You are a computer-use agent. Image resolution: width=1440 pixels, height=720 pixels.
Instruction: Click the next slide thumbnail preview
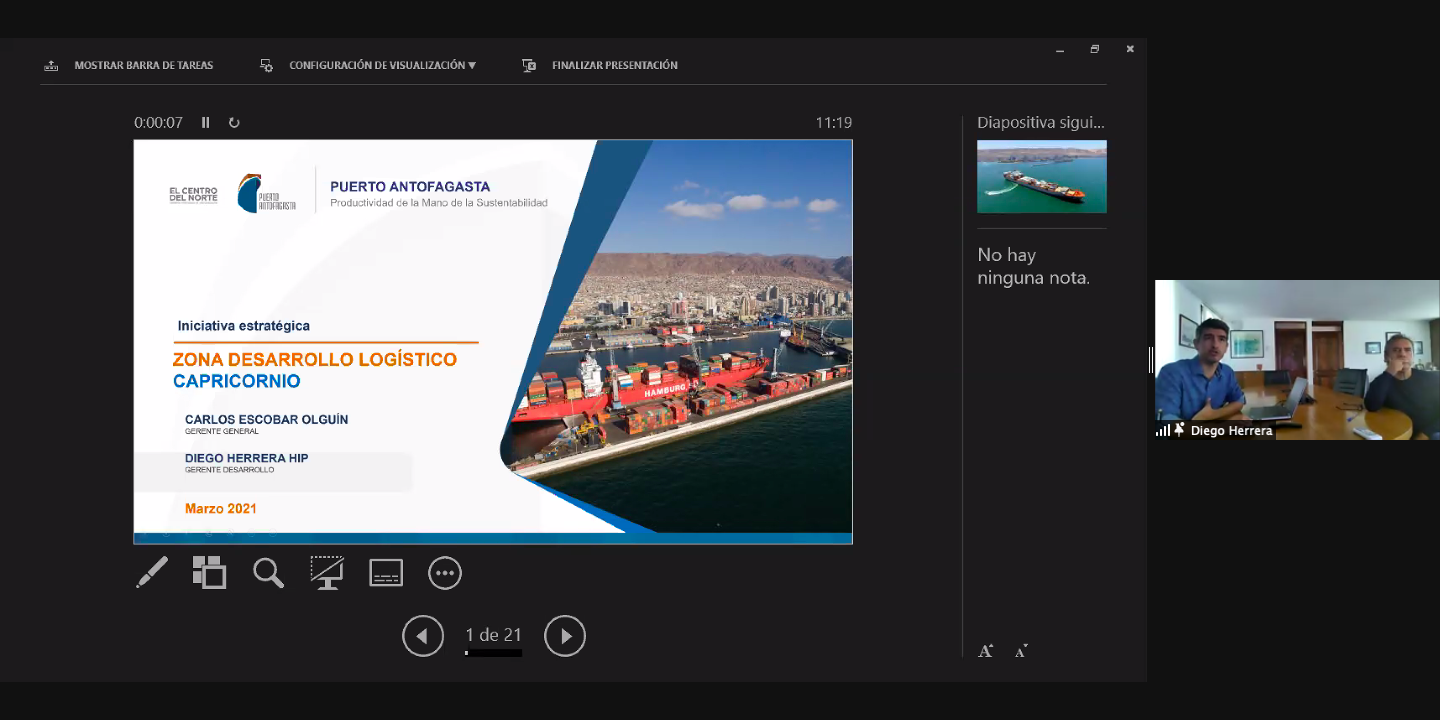pyautogui.click(x=1041, y=176)
